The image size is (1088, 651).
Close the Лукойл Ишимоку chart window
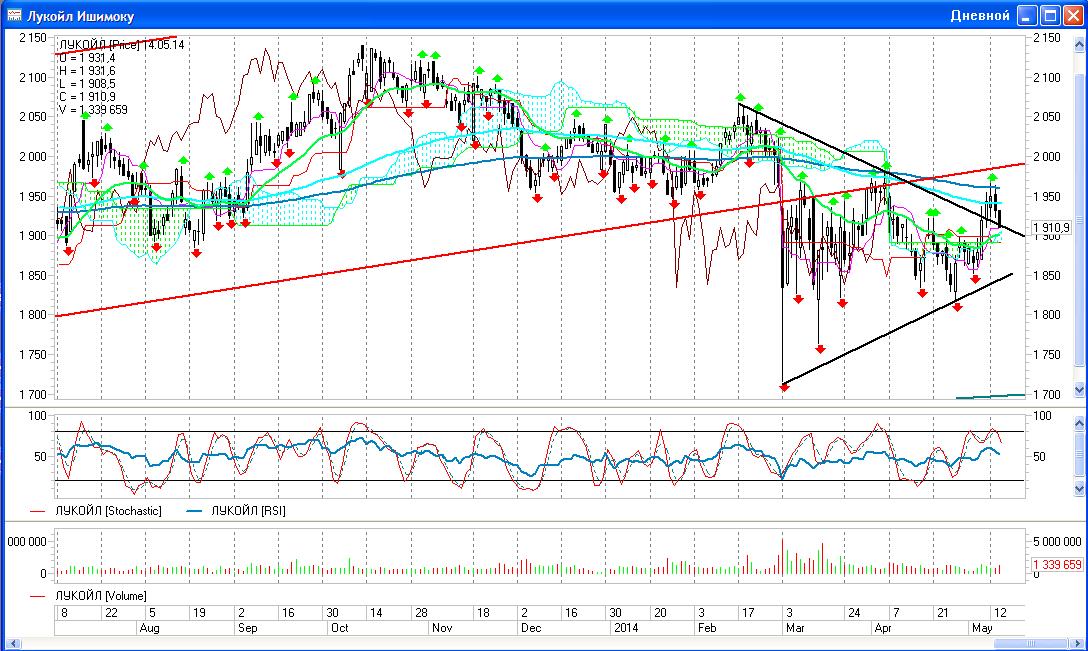pos(1073,15)
